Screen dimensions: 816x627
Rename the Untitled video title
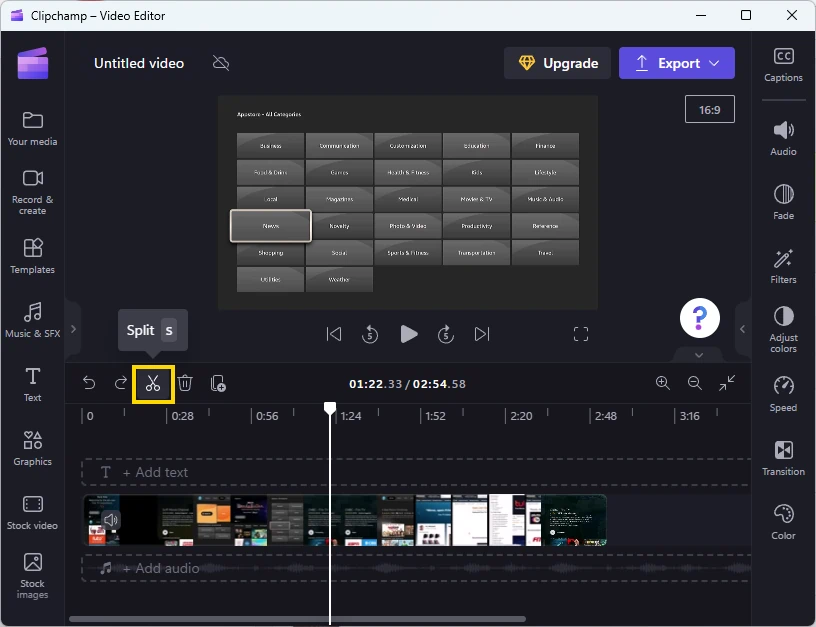pos(139,63)
